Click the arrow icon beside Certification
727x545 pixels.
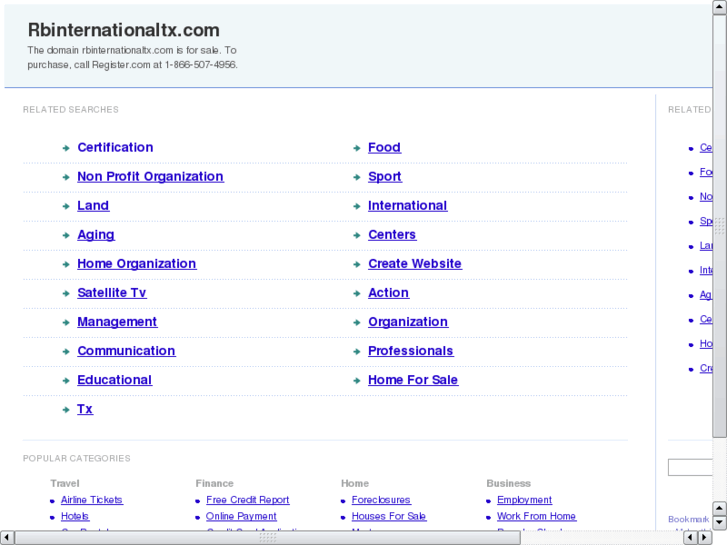click(66, 148)
